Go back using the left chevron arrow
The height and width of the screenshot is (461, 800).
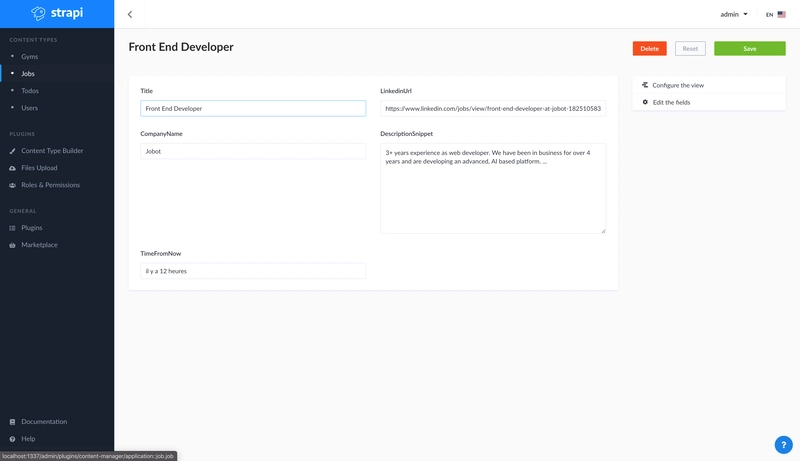pos(130,14)
